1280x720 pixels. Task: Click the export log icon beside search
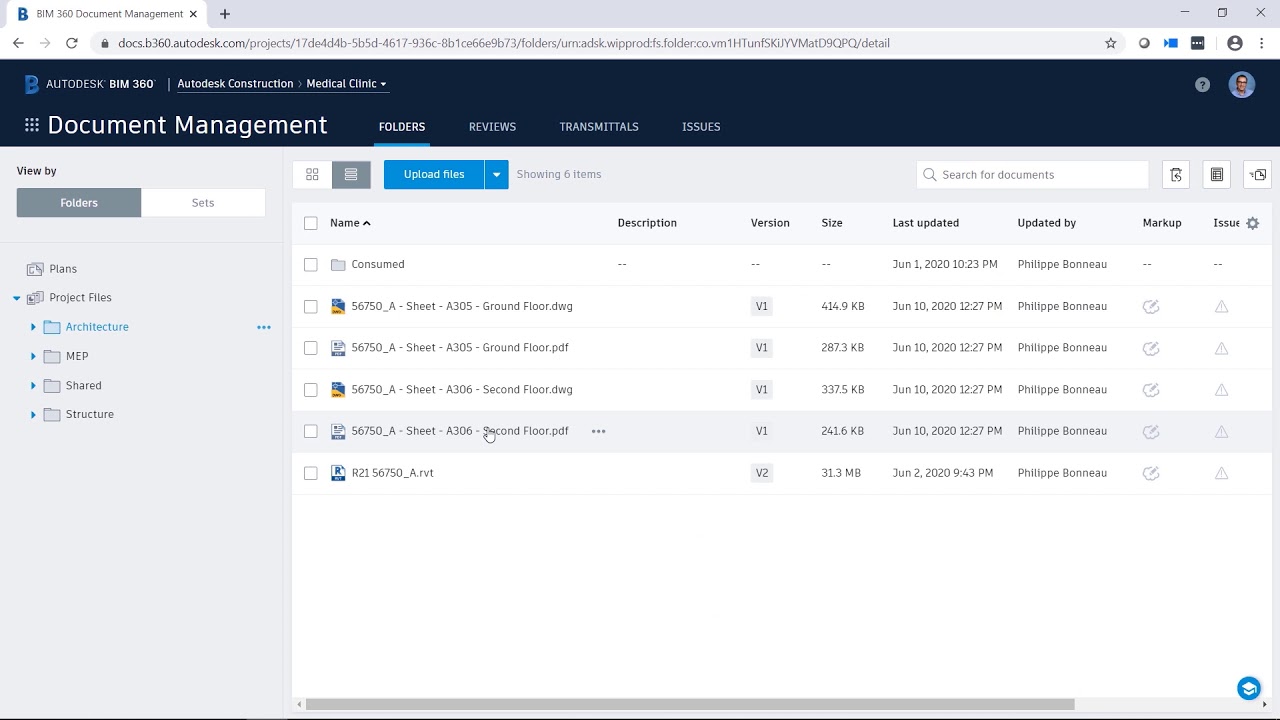coord(1216,175)
